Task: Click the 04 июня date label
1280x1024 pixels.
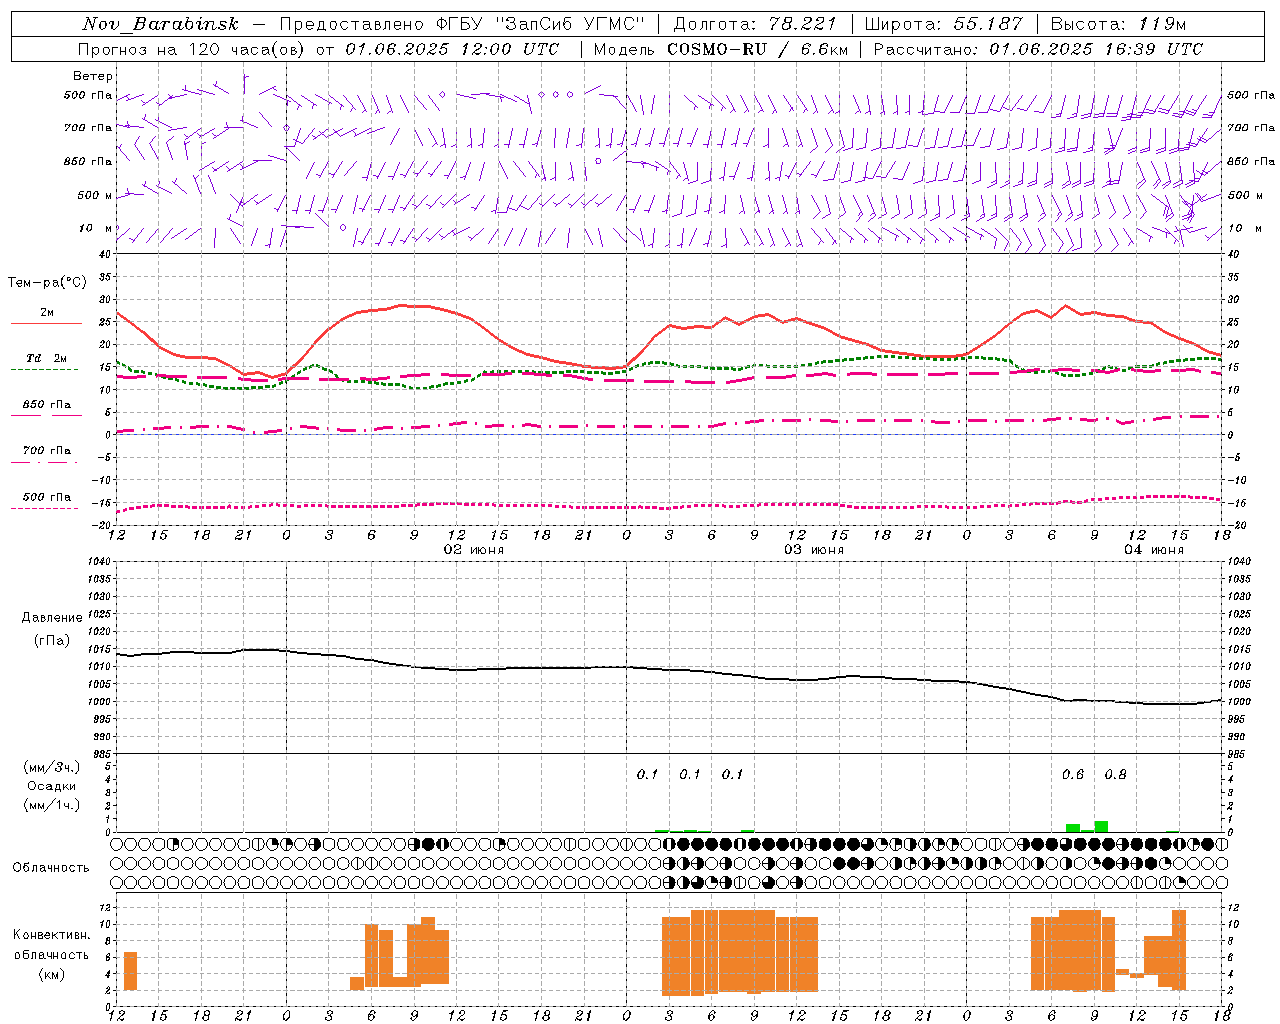Action: tap(1153, 550)
